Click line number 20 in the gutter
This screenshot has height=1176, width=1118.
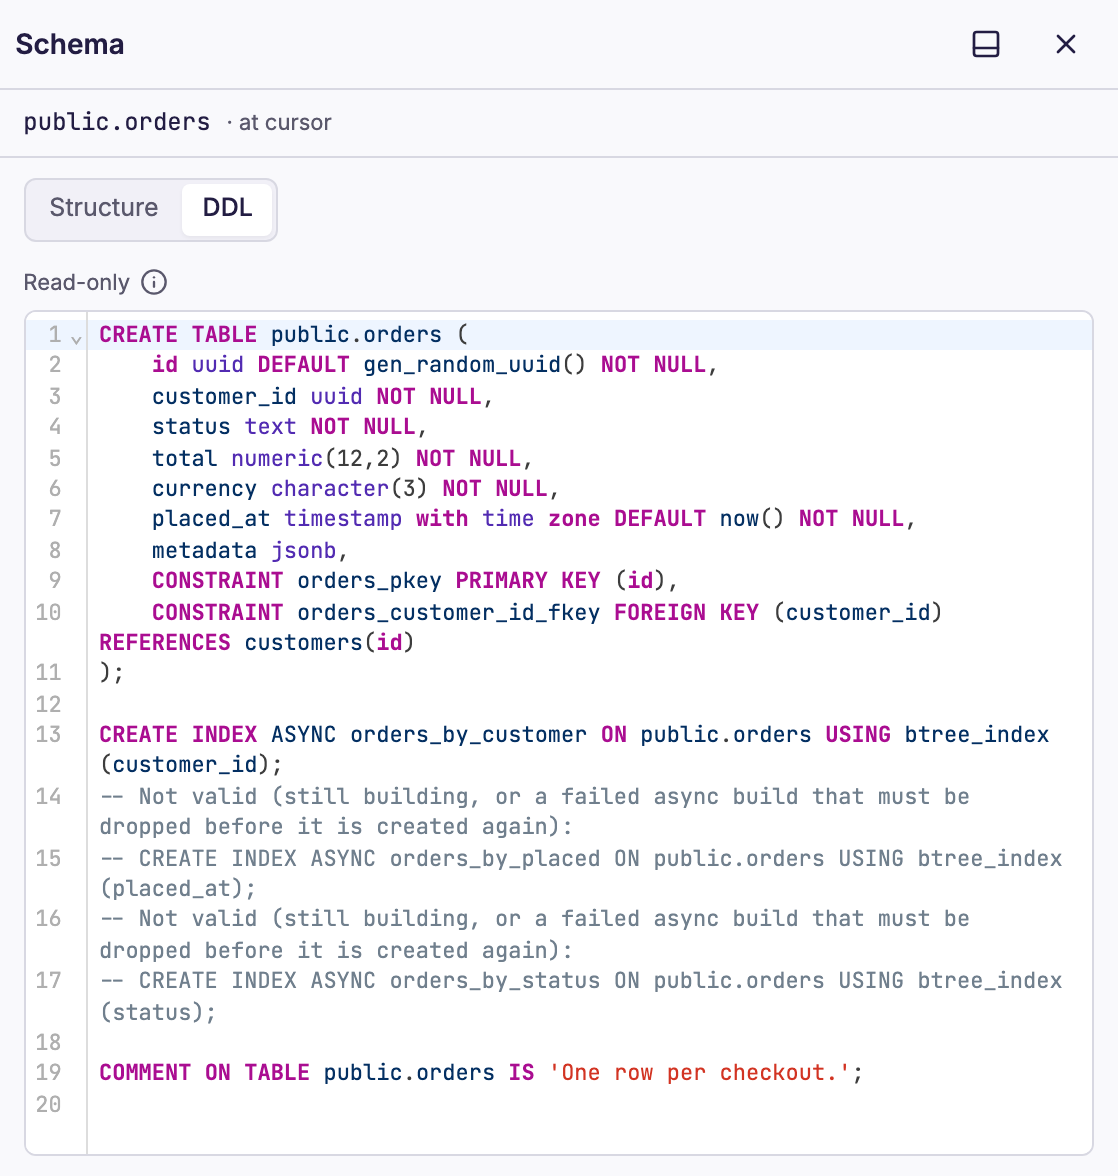(48, 1105)
